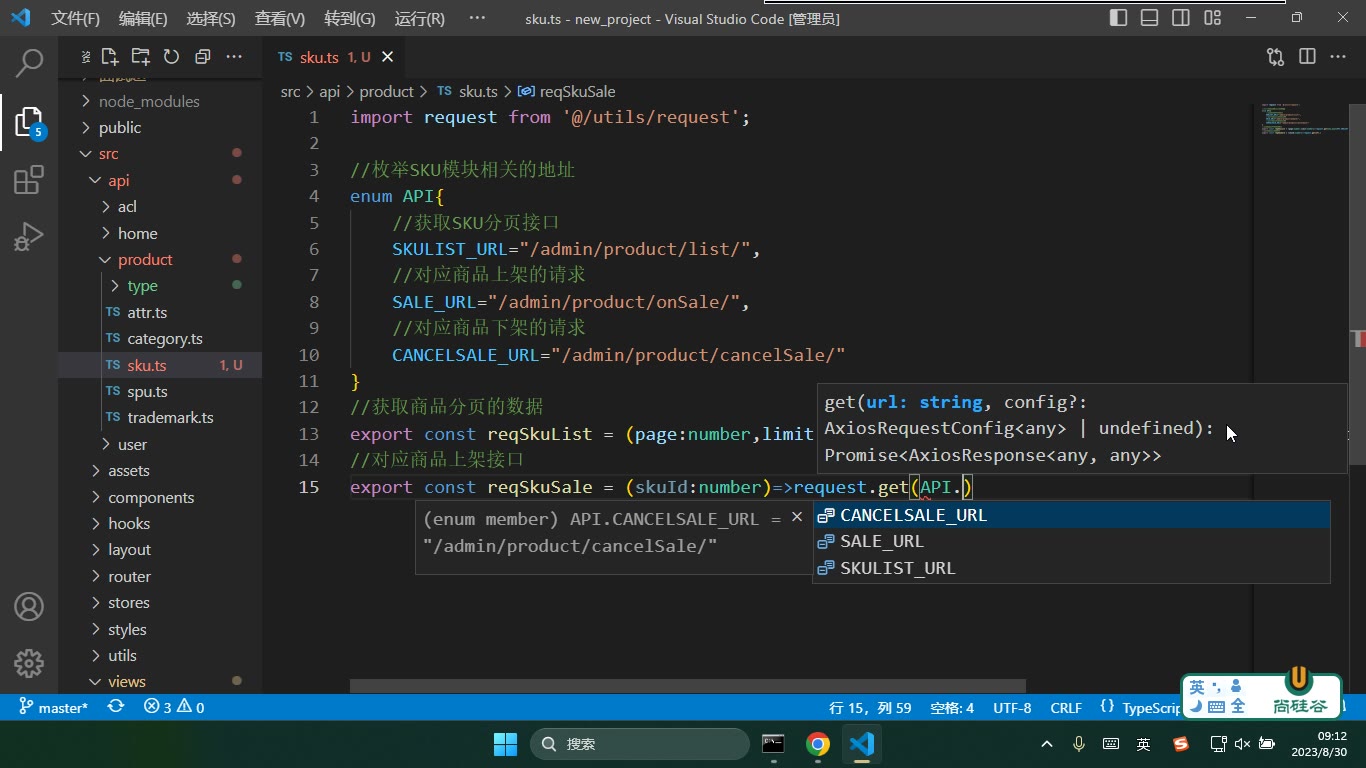
Task: Open errors and warnings status indicator
Action: [174, 707]
